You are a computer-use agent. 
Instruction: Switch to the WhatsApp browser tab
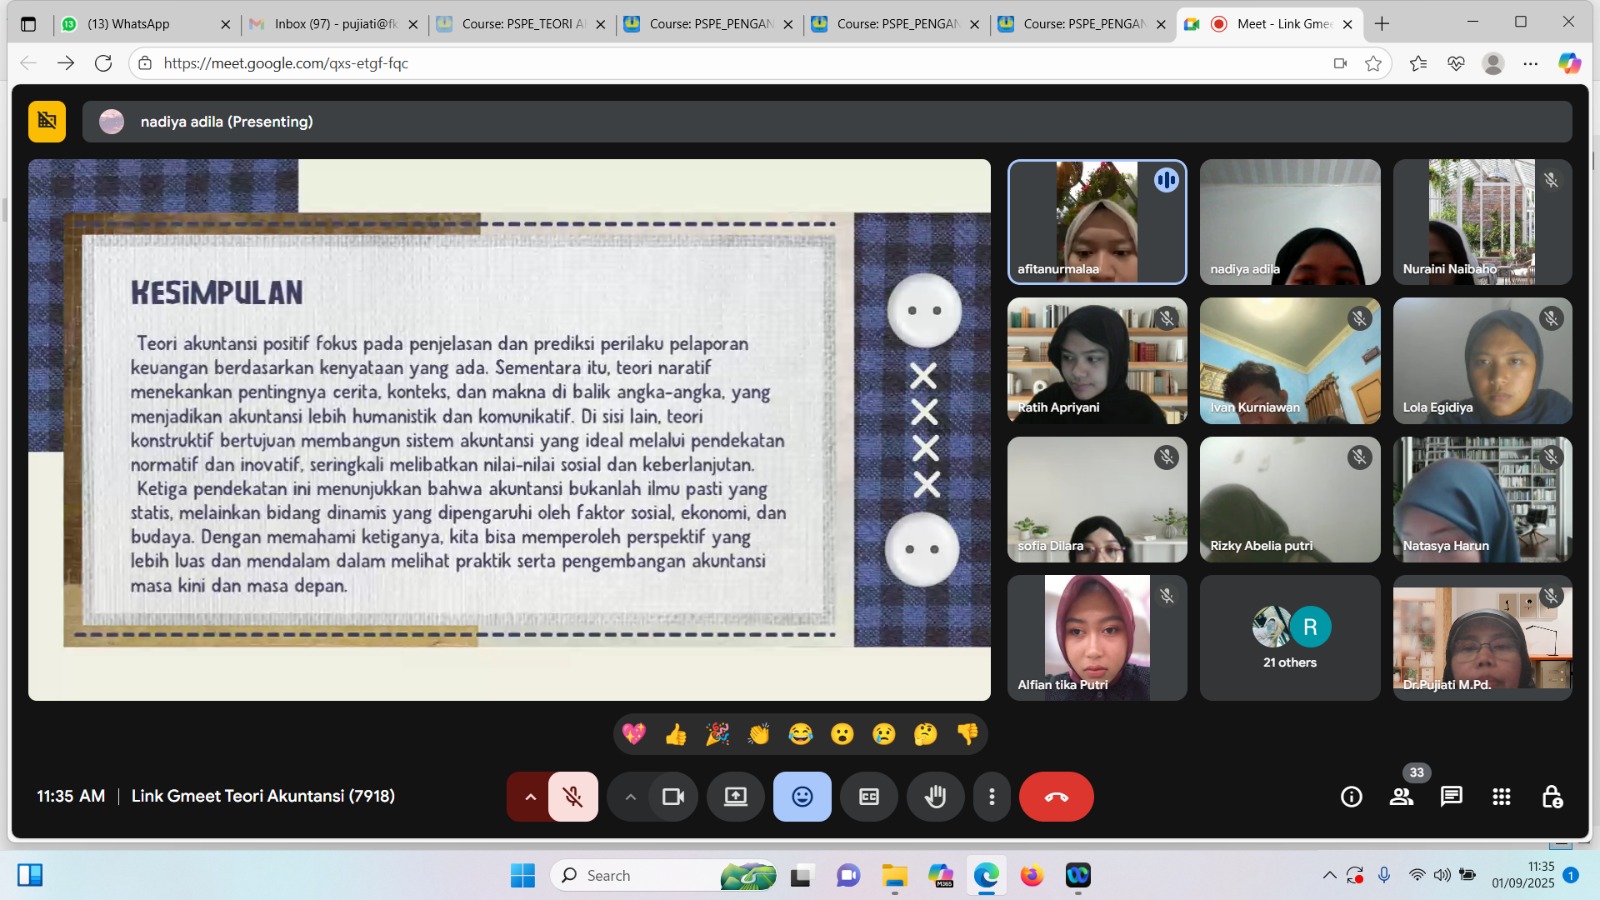click(x=140, y=24)
